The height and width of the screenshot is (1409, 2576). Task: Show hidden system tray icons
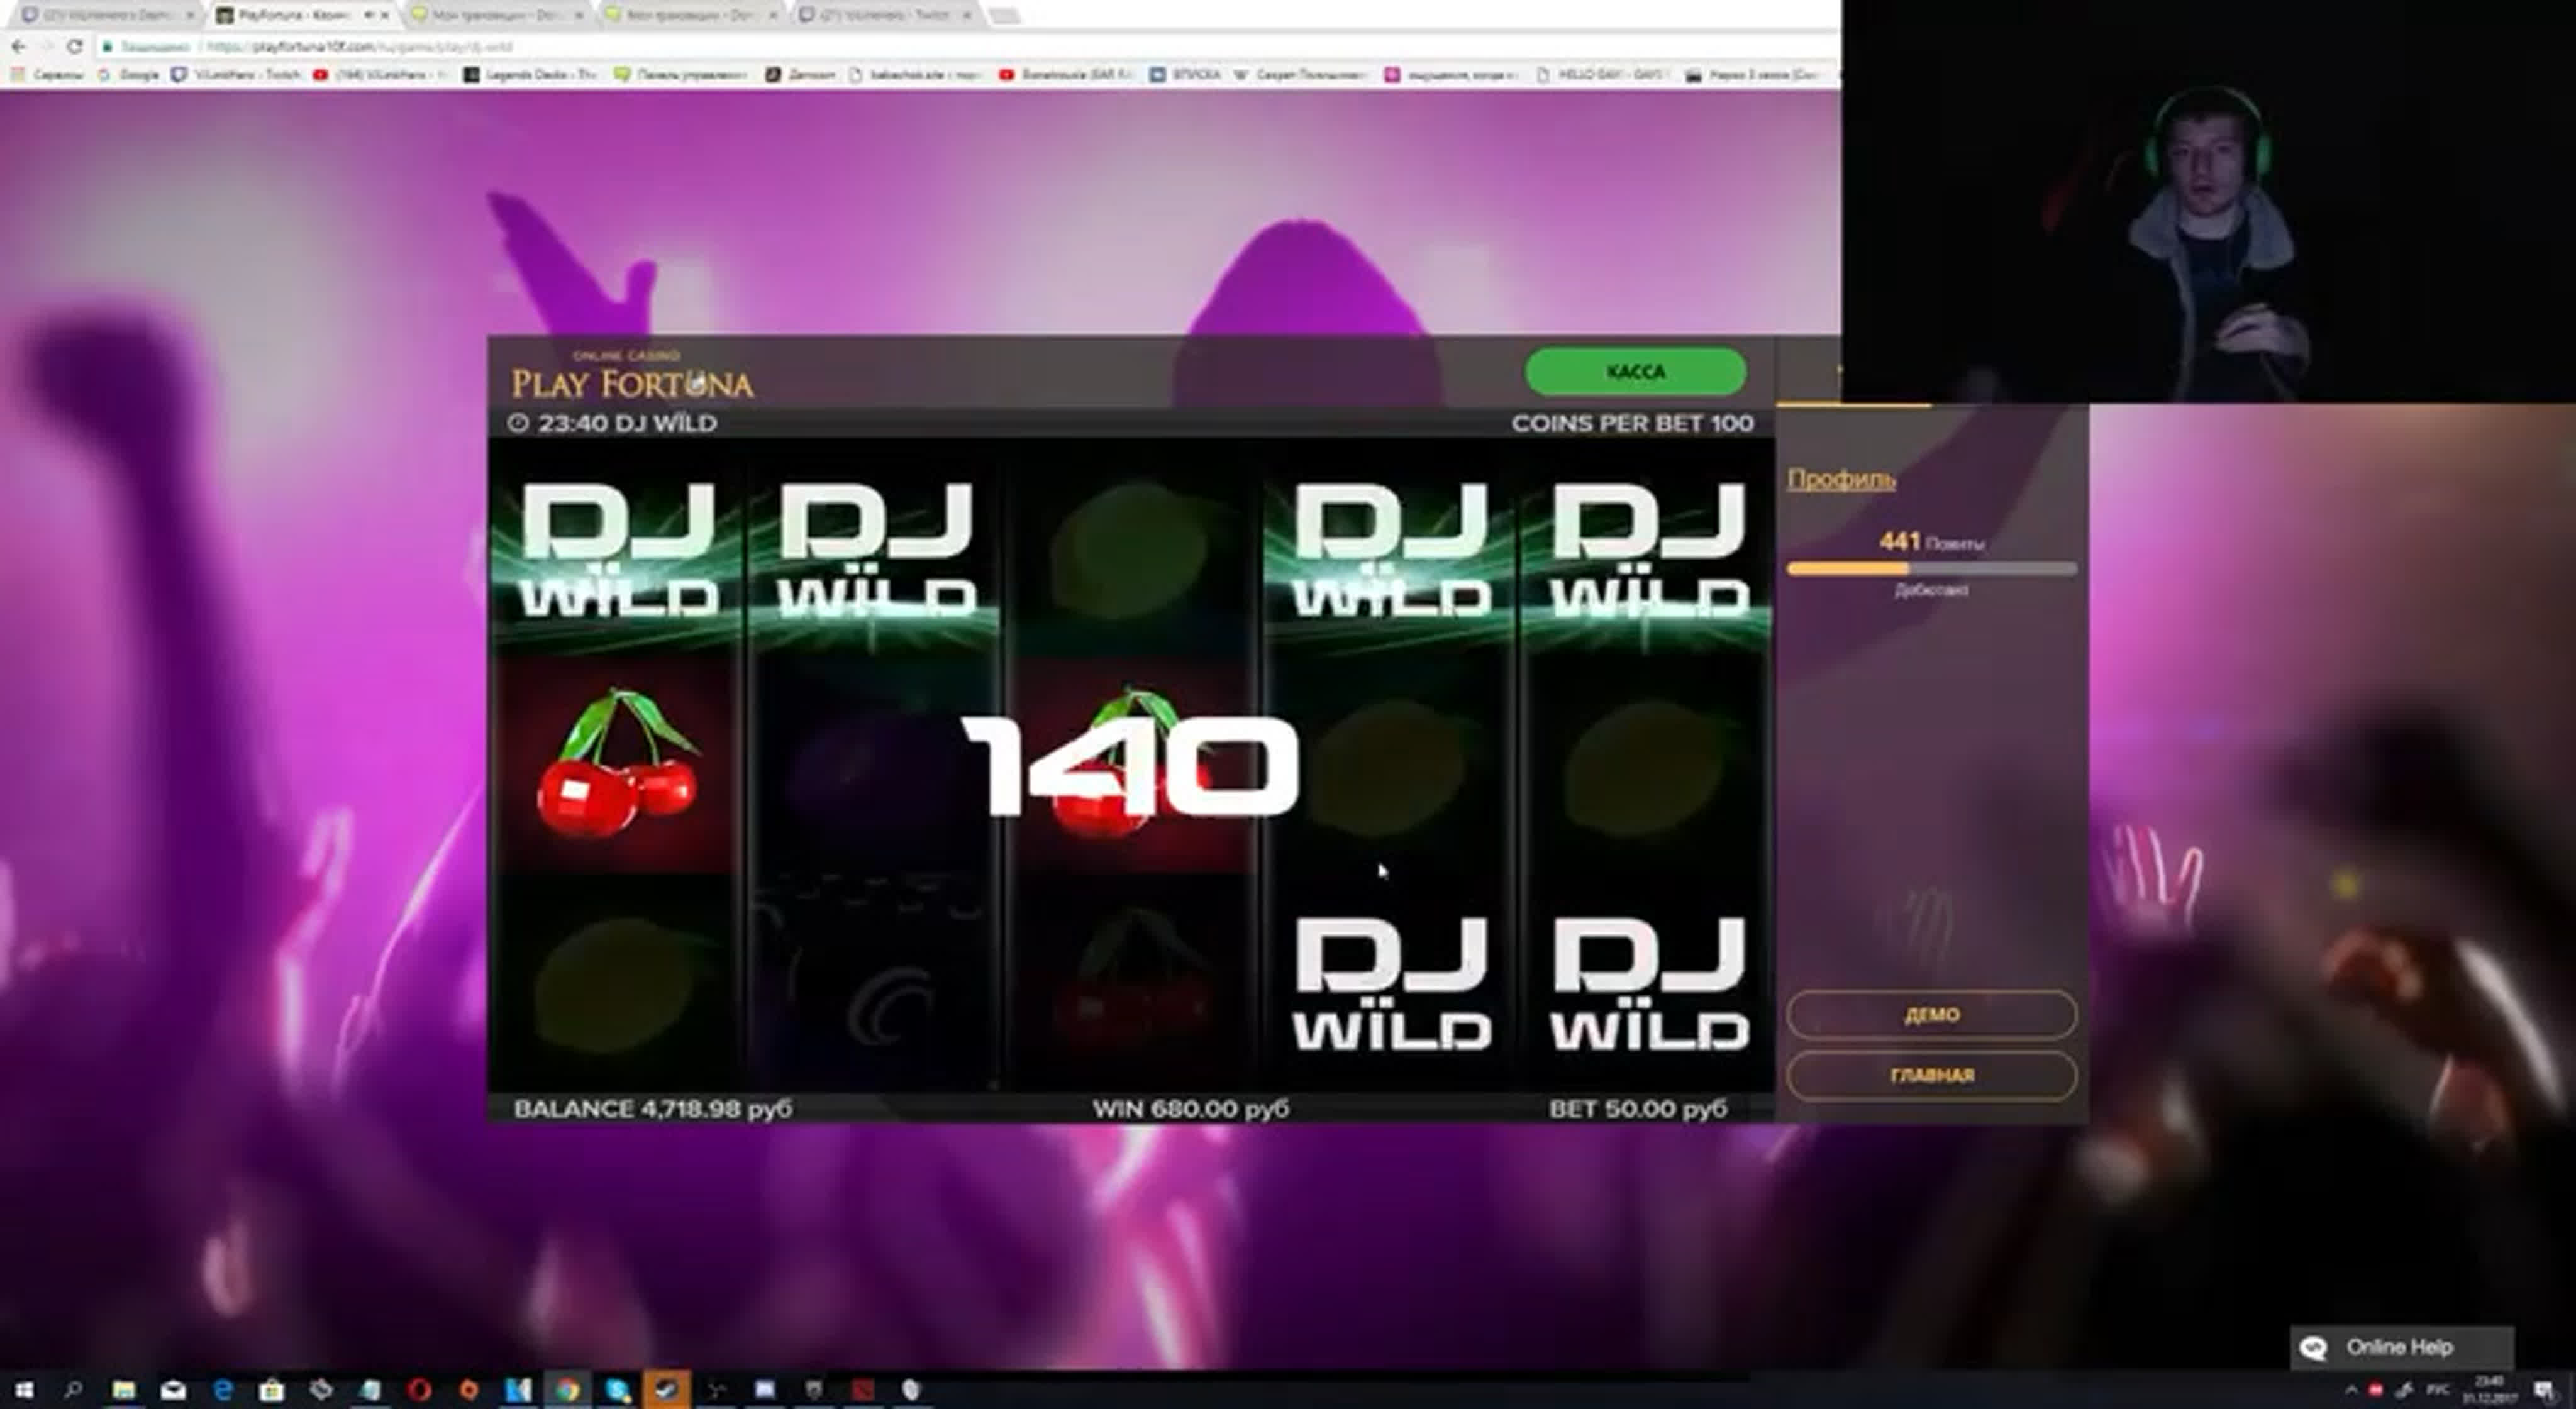click(x=2351, y=1390)
